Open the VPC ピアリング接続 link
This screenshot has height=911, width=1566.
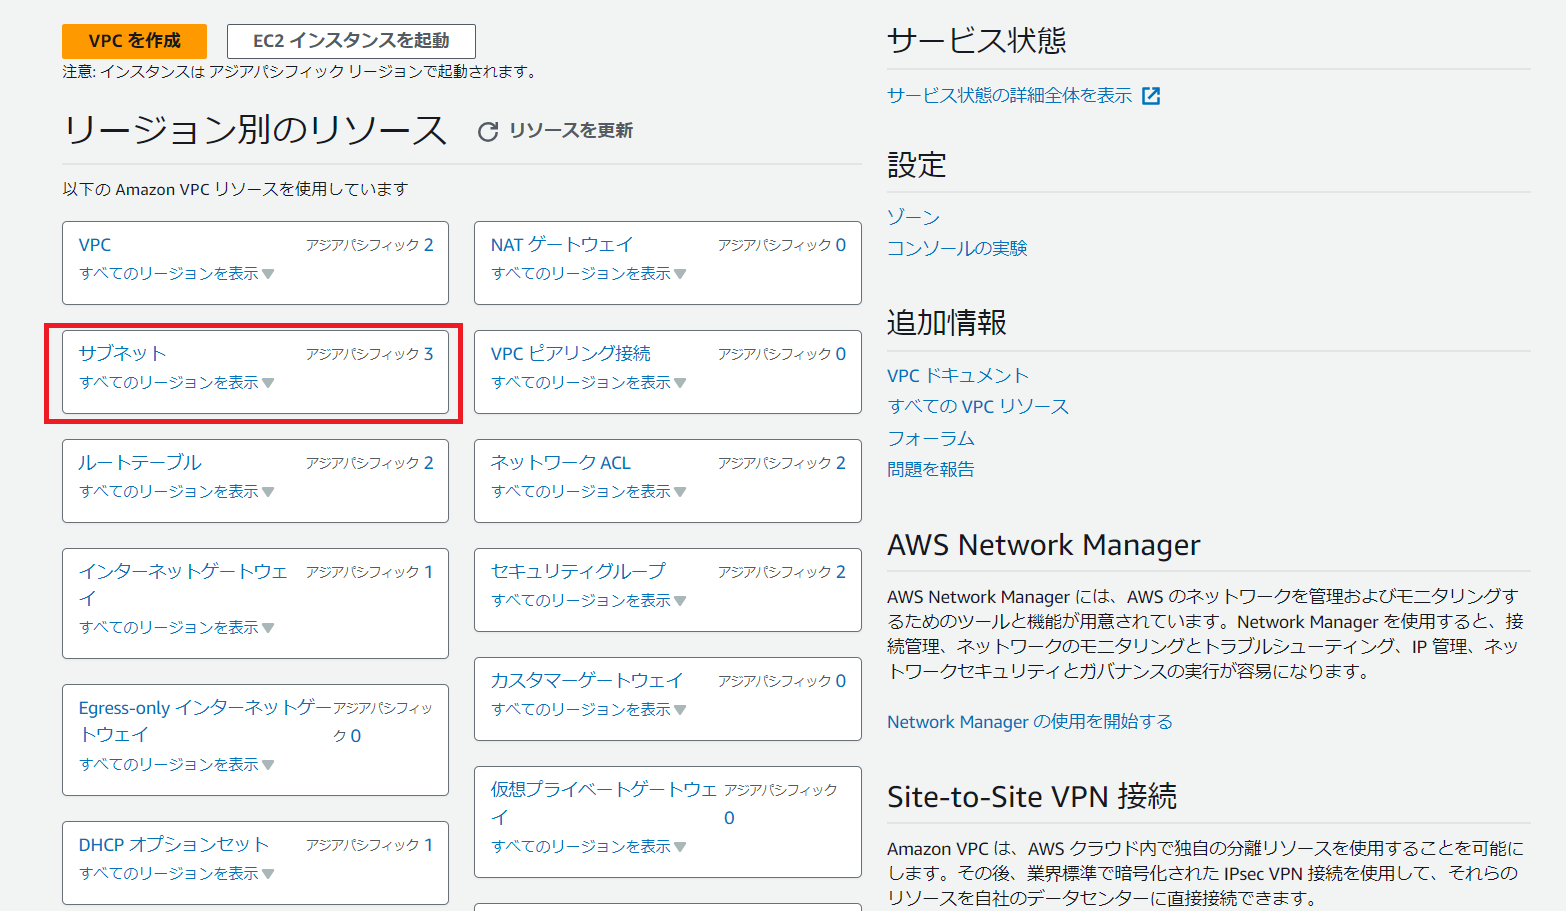coord(570,354)
